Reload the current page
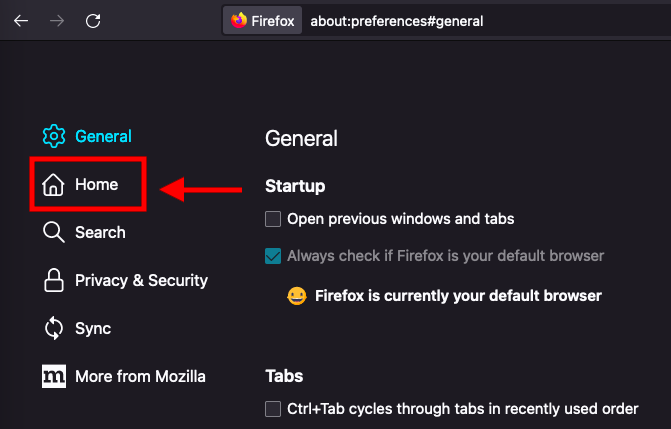 pyautogui.click(x=93, y=20)
